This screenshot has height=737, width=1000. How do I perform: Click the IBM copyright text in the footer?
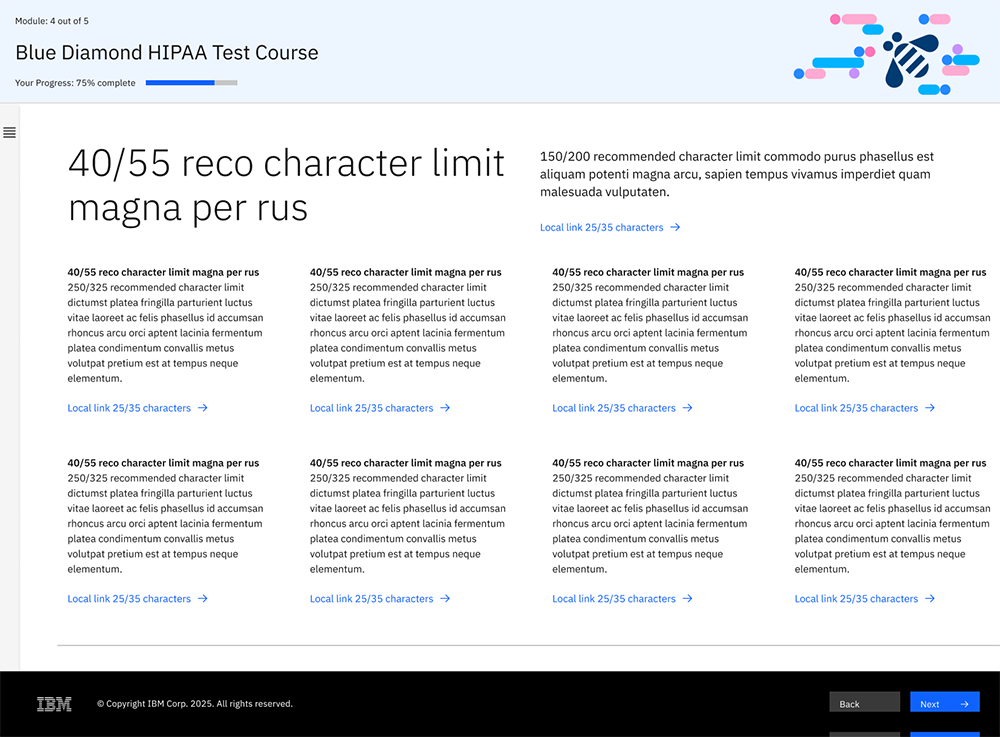tap(195, 704)
